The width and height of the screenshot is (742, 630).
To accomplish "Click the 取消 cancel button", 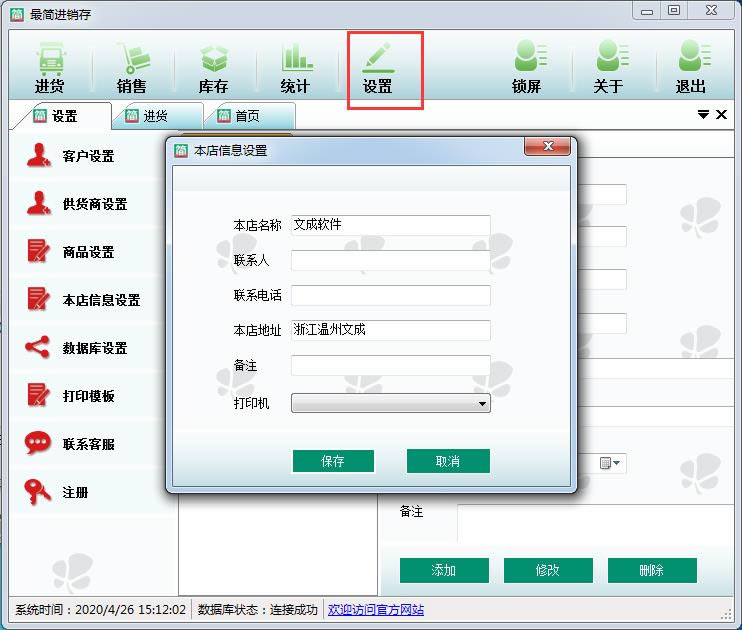I will [x=448, y=461].
